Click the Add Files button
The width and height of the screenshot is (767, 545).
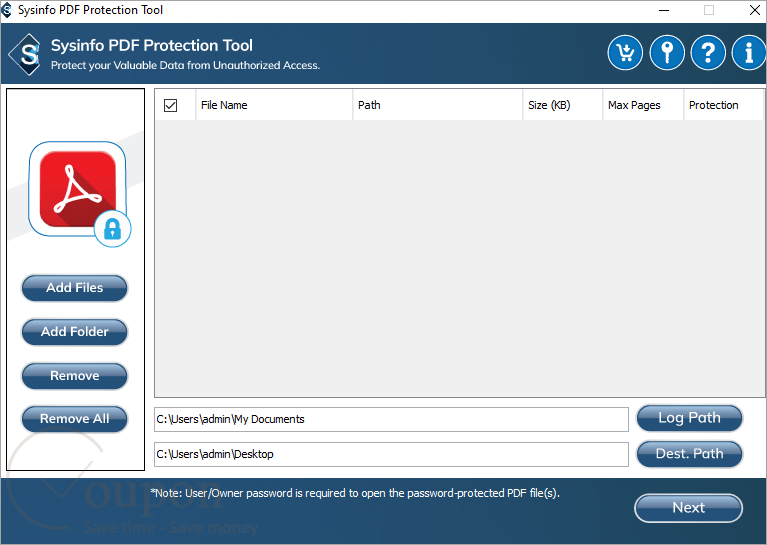point(74,288)
